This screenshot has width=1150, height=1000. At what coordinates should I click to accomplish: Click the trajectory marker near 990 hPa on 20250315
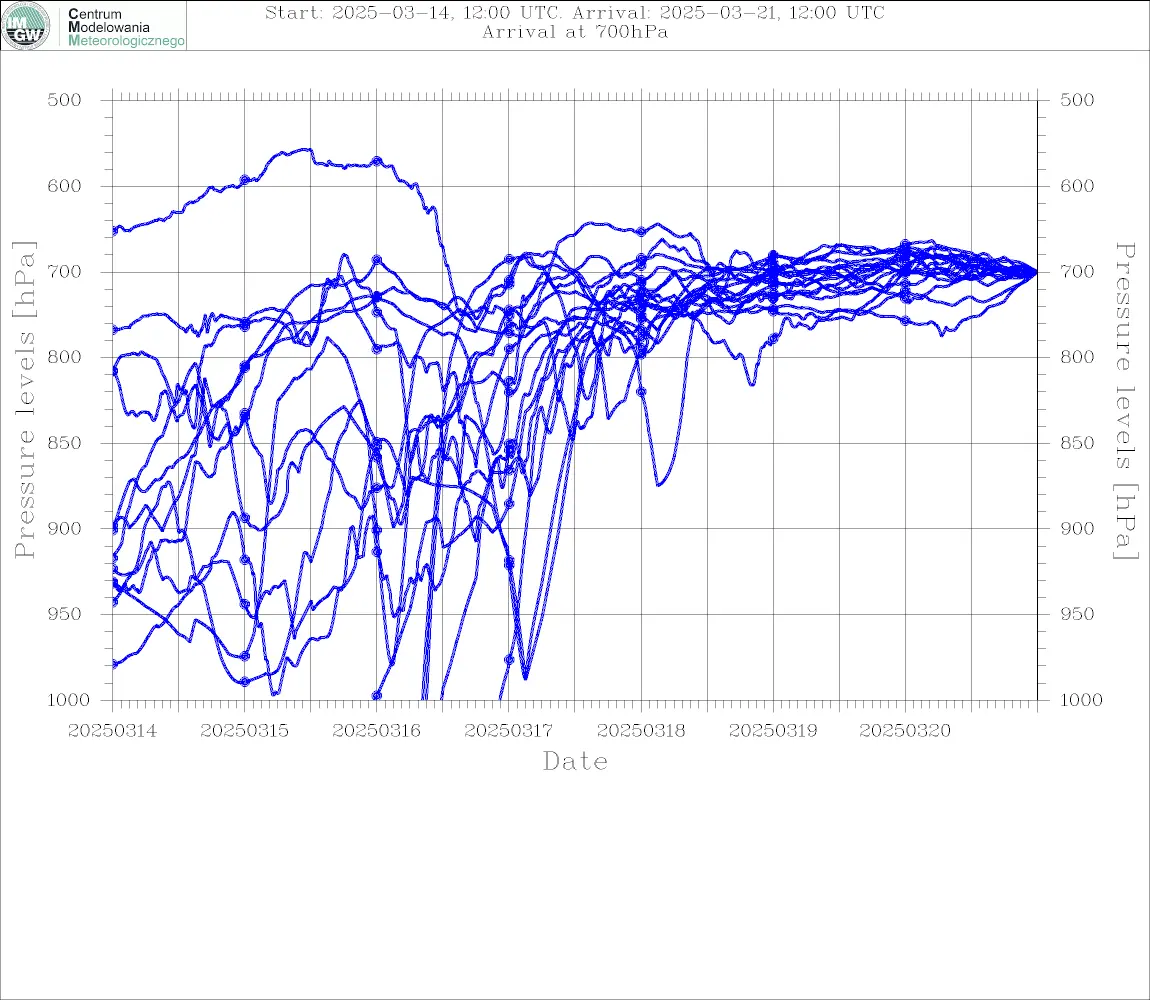[245, 682]
